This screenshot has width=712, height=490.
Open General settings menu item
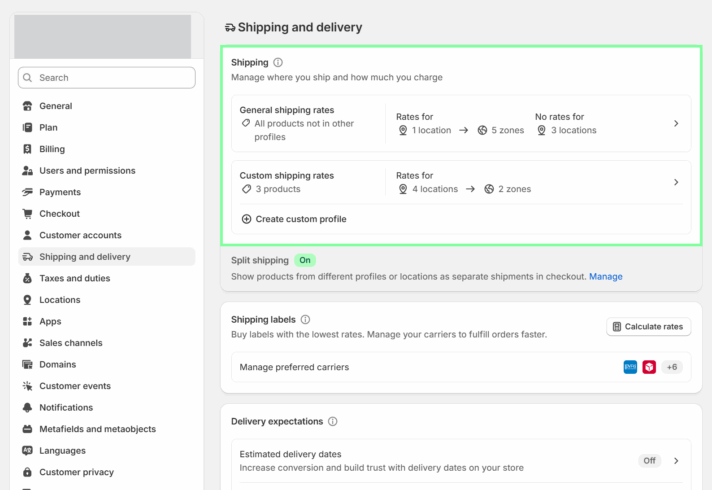[107, 106]
